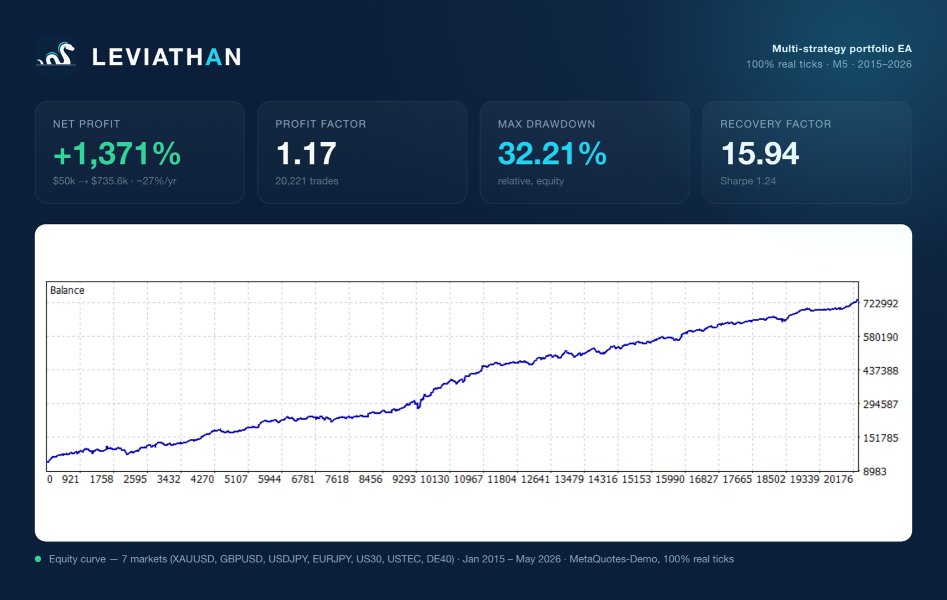
Task: Click the +1,371% net profit value
Action: pyautogui.click(x=117, y=153)
